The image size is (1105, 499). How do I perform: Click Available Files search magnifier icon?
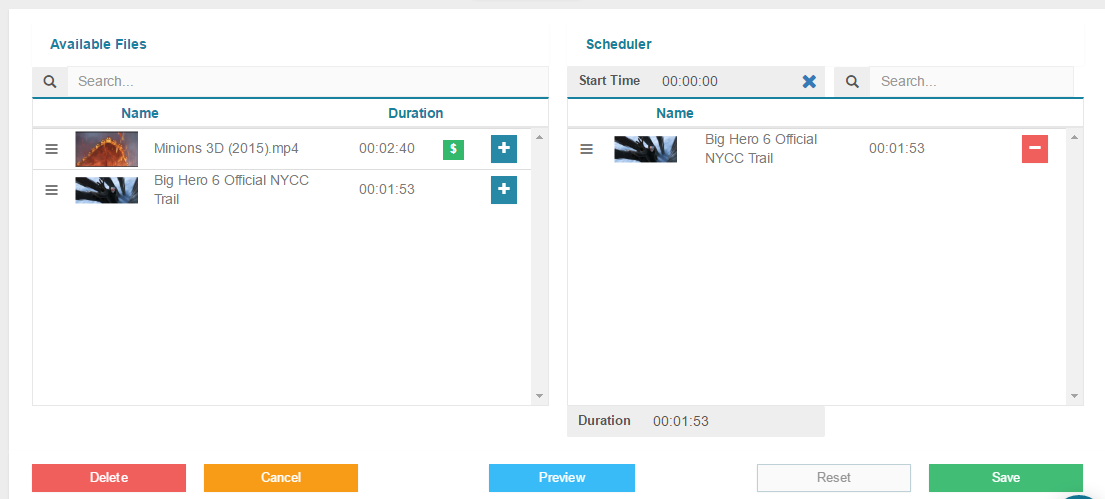(x=50, y=82)
